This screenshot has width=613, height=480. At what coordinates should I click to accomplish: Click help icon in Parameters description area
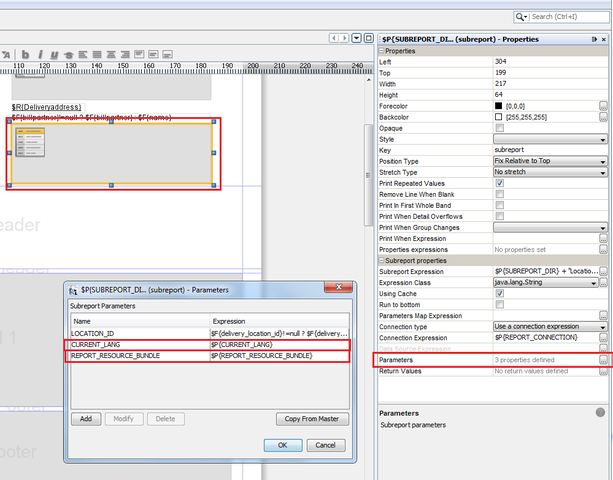601,411
